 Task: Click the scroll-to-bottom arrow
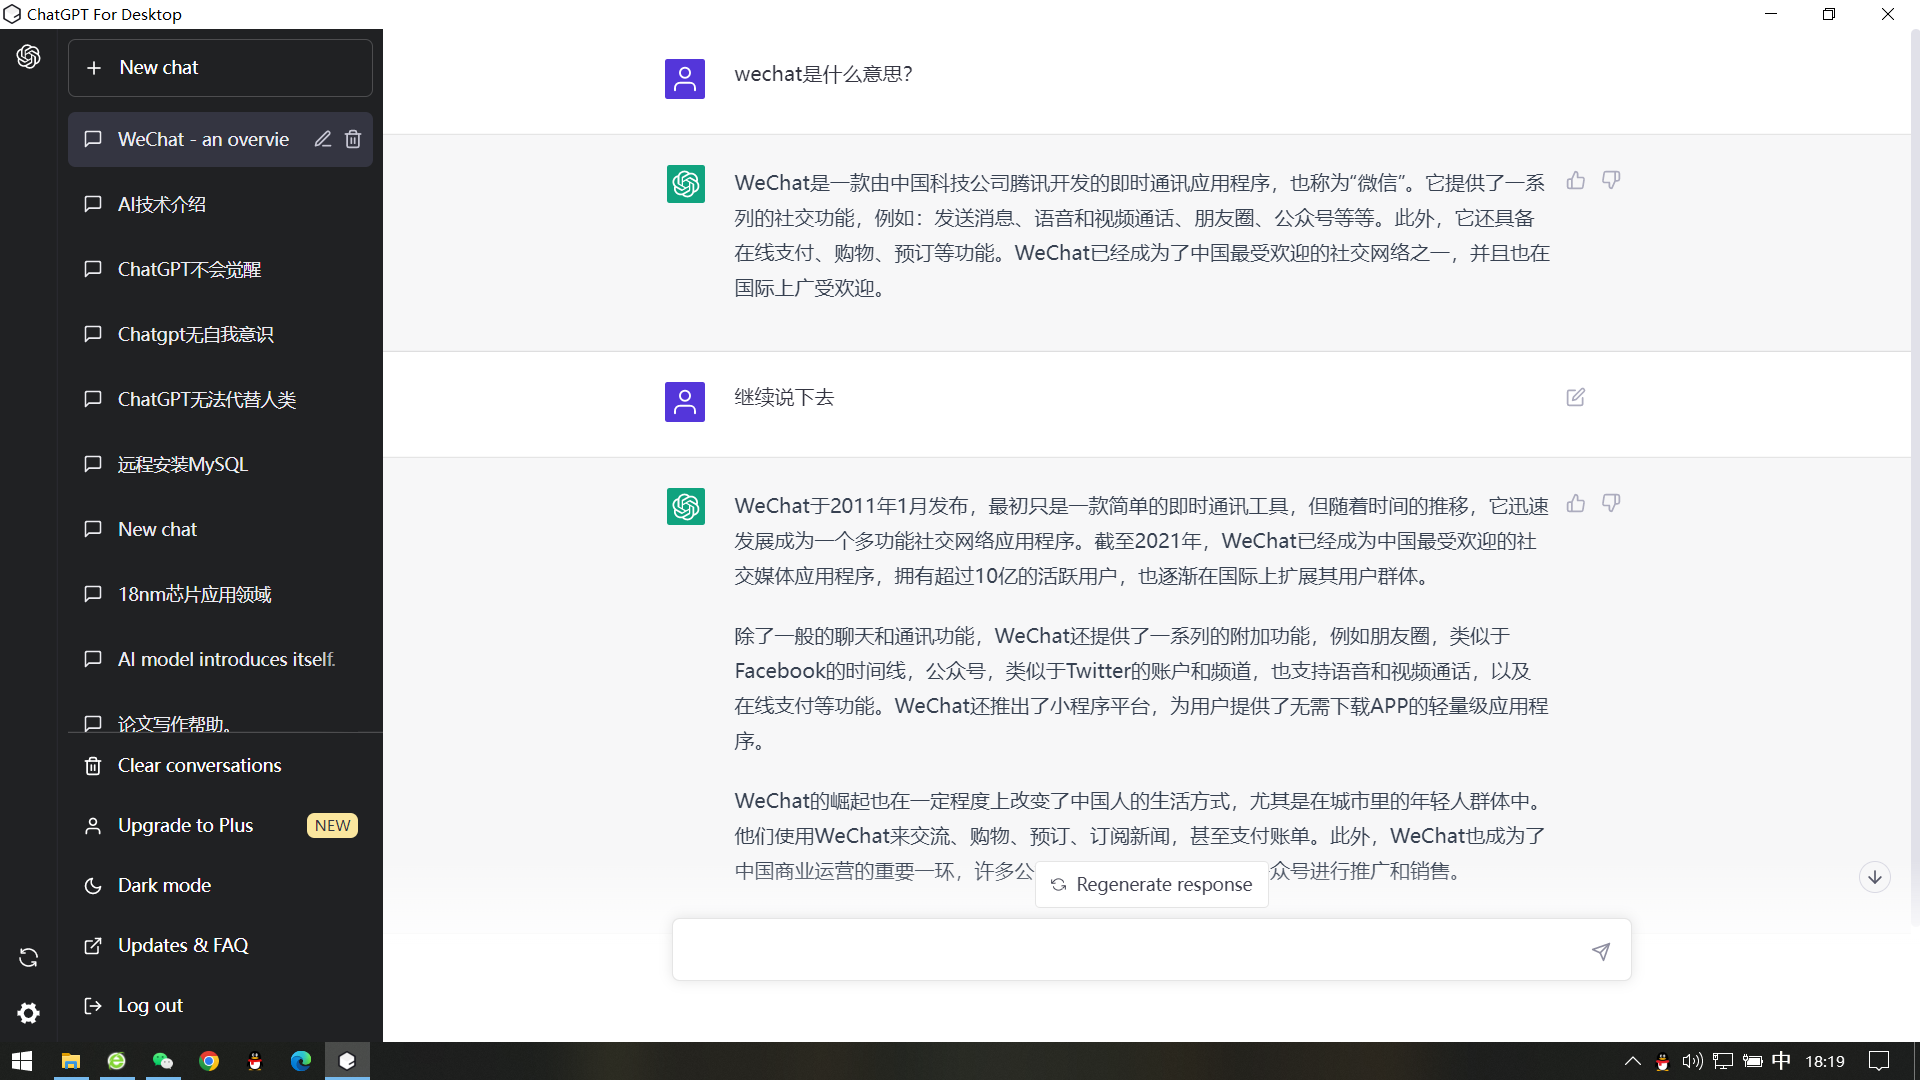[x=1874, y=876]
